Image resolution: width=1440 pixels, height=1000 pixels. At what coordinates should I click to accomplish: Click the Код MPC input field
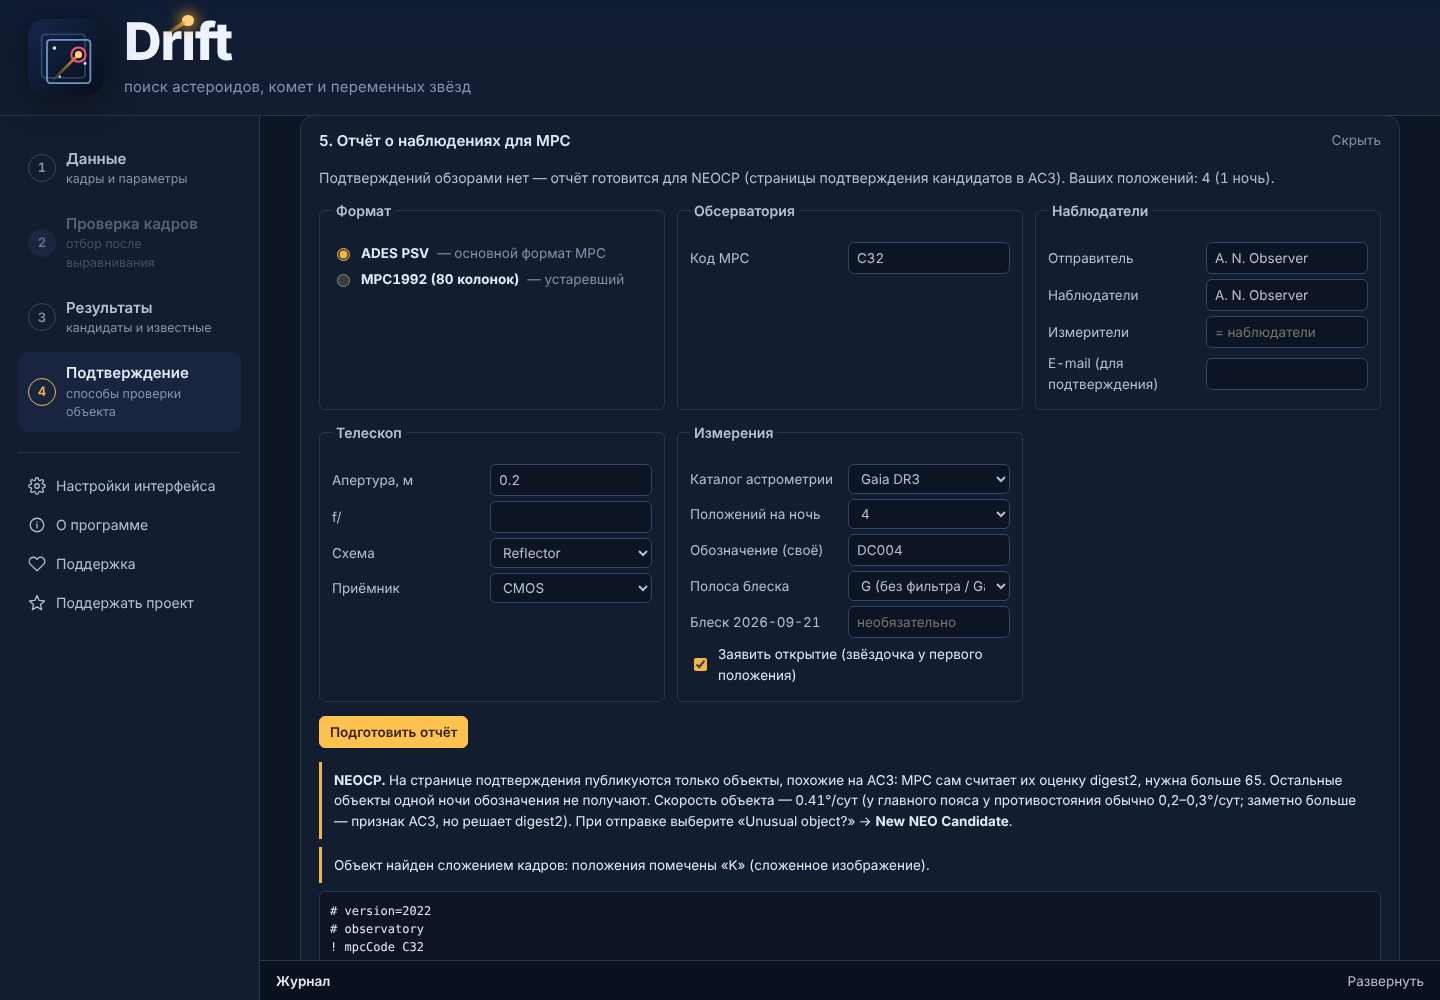click(x=929, y=258)
